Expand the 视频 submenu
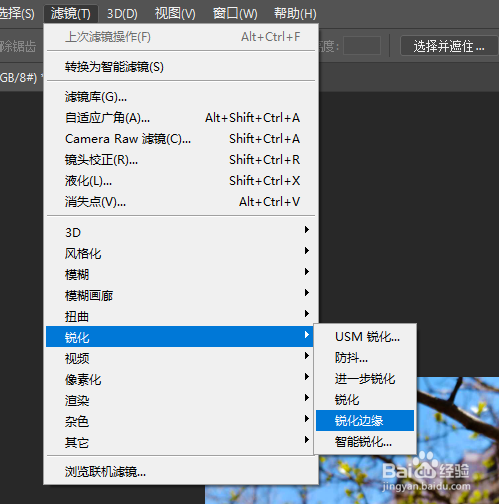499x504 pixels. coord(180,358)
